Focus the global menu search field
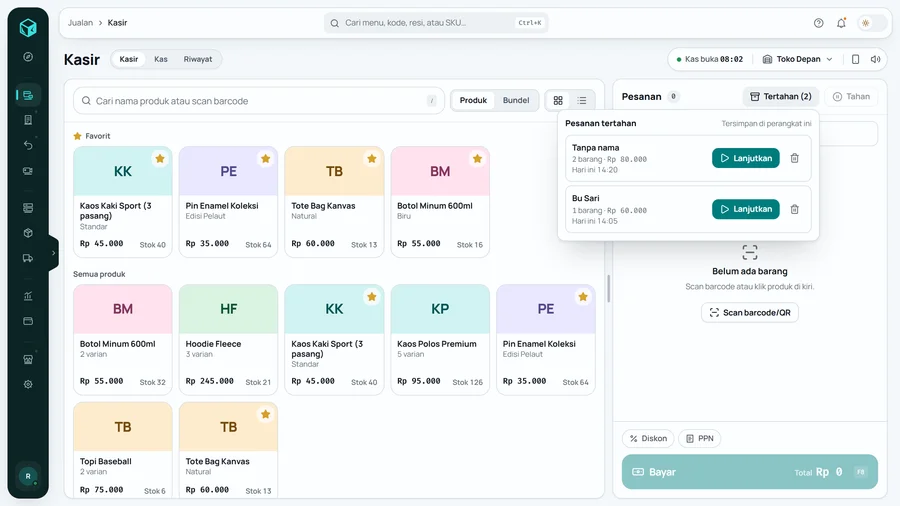 (x=436, y=23)
